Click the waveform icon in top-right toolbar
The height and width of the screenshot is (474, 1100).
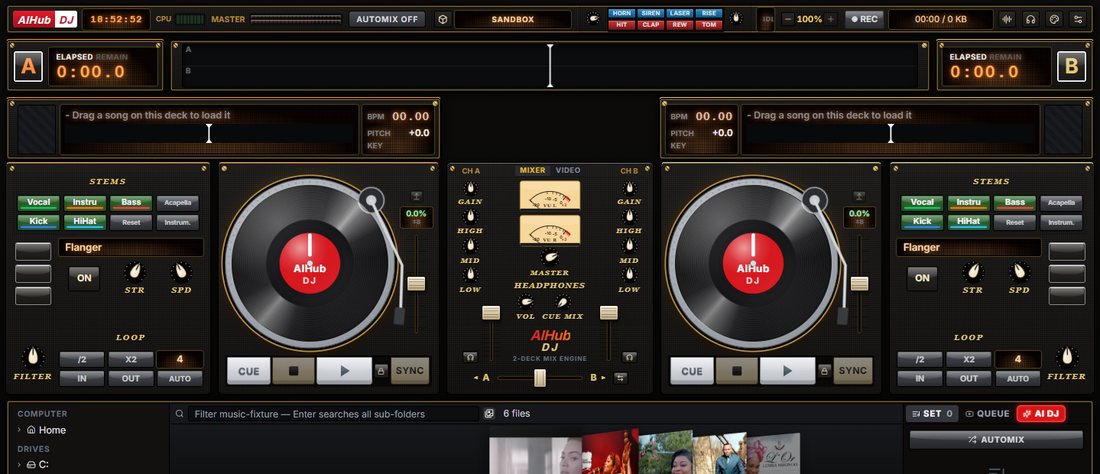[x=1007, y=20]
